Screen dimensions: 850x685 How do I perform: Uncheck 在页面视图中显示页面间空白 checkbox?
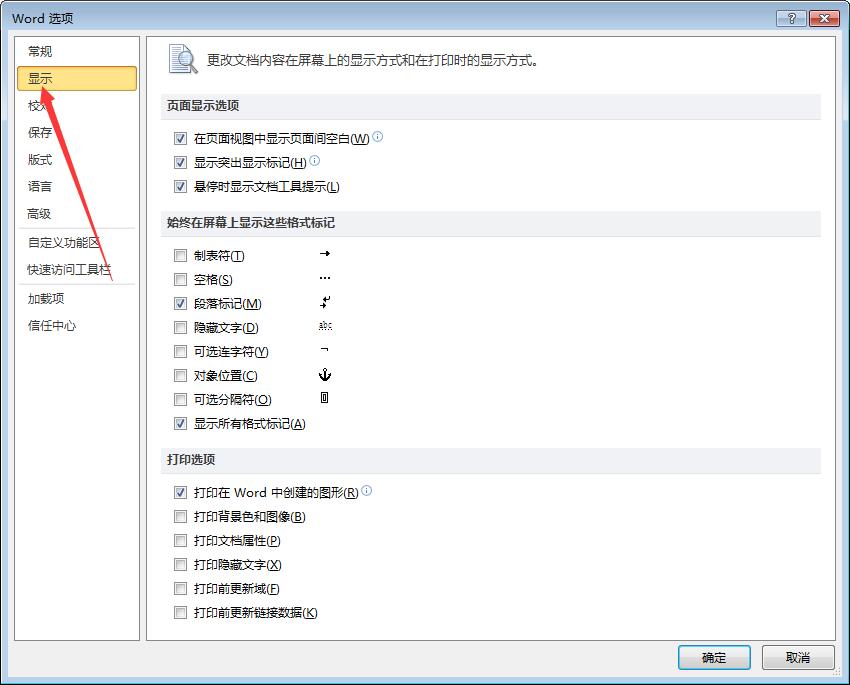pos(180,139)
